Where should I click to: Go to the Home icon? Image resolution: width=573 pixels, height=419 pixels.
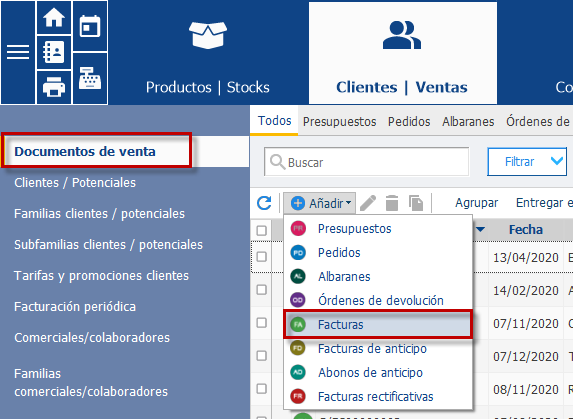[x=54, y=18]
